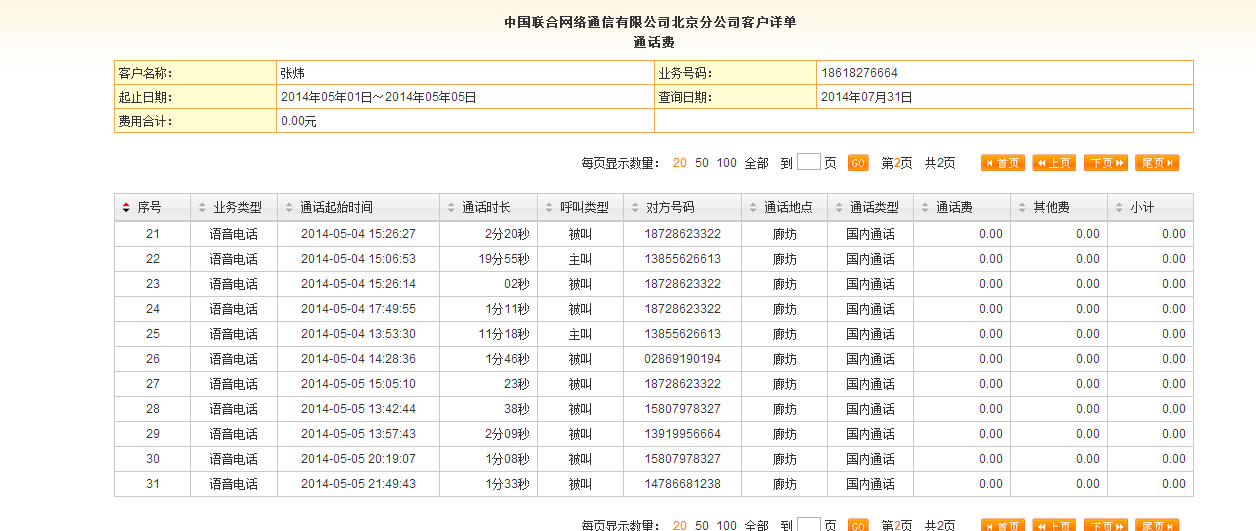The width and height of the screenshot is (1256, 531).
Task: Click the 呼叫类型 column sort icon
Action: pos(549,208)
